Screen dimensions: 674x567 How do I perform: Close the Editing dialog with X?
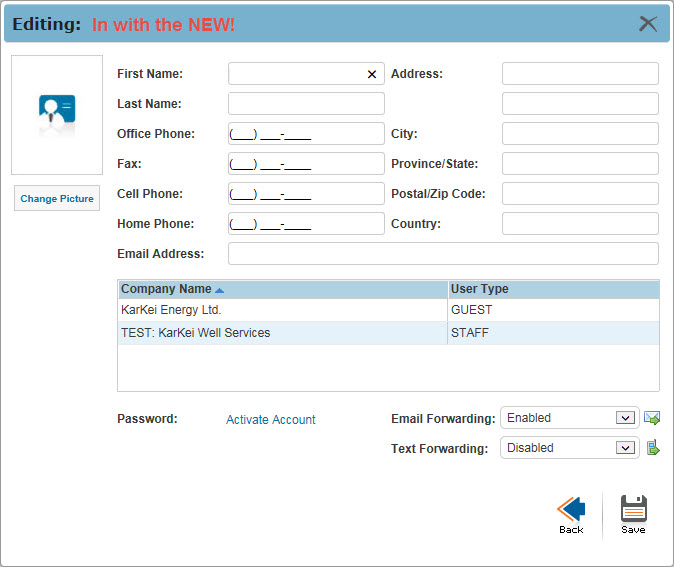648,24
